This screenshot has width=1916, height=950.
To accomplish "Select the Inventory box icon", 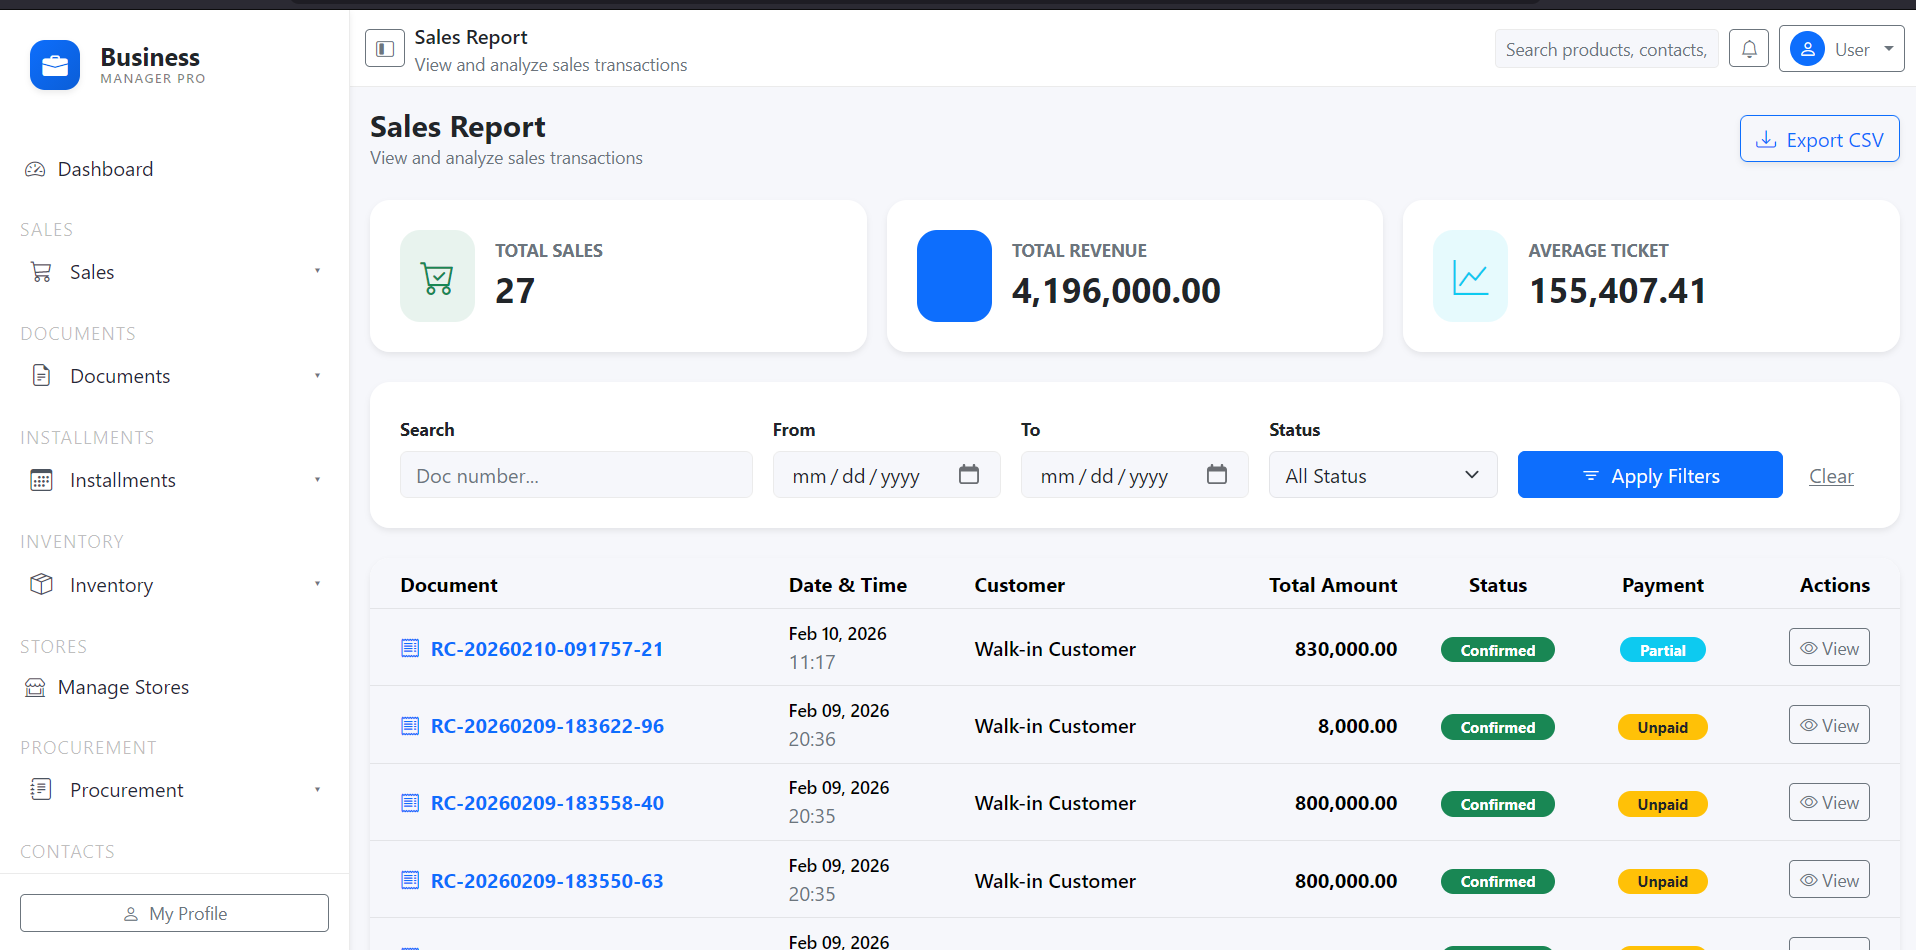I will click(x=40, y=584).
